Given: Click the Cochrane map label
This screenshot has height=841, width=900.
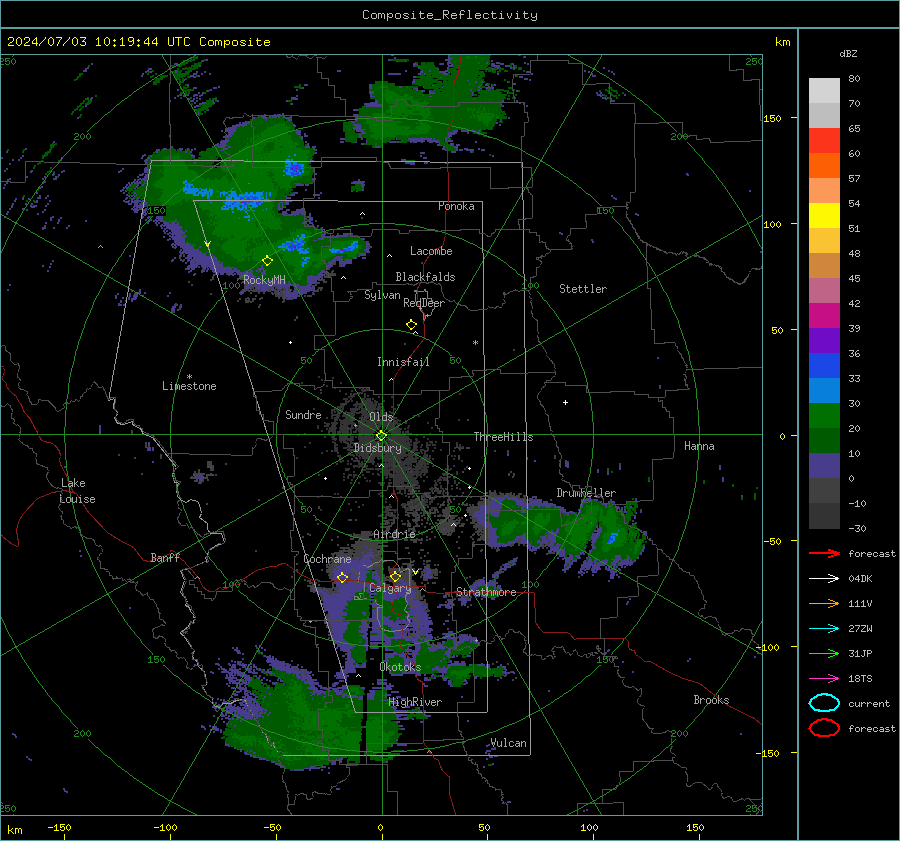Looking at the screenshot, I should pos(327,559).
